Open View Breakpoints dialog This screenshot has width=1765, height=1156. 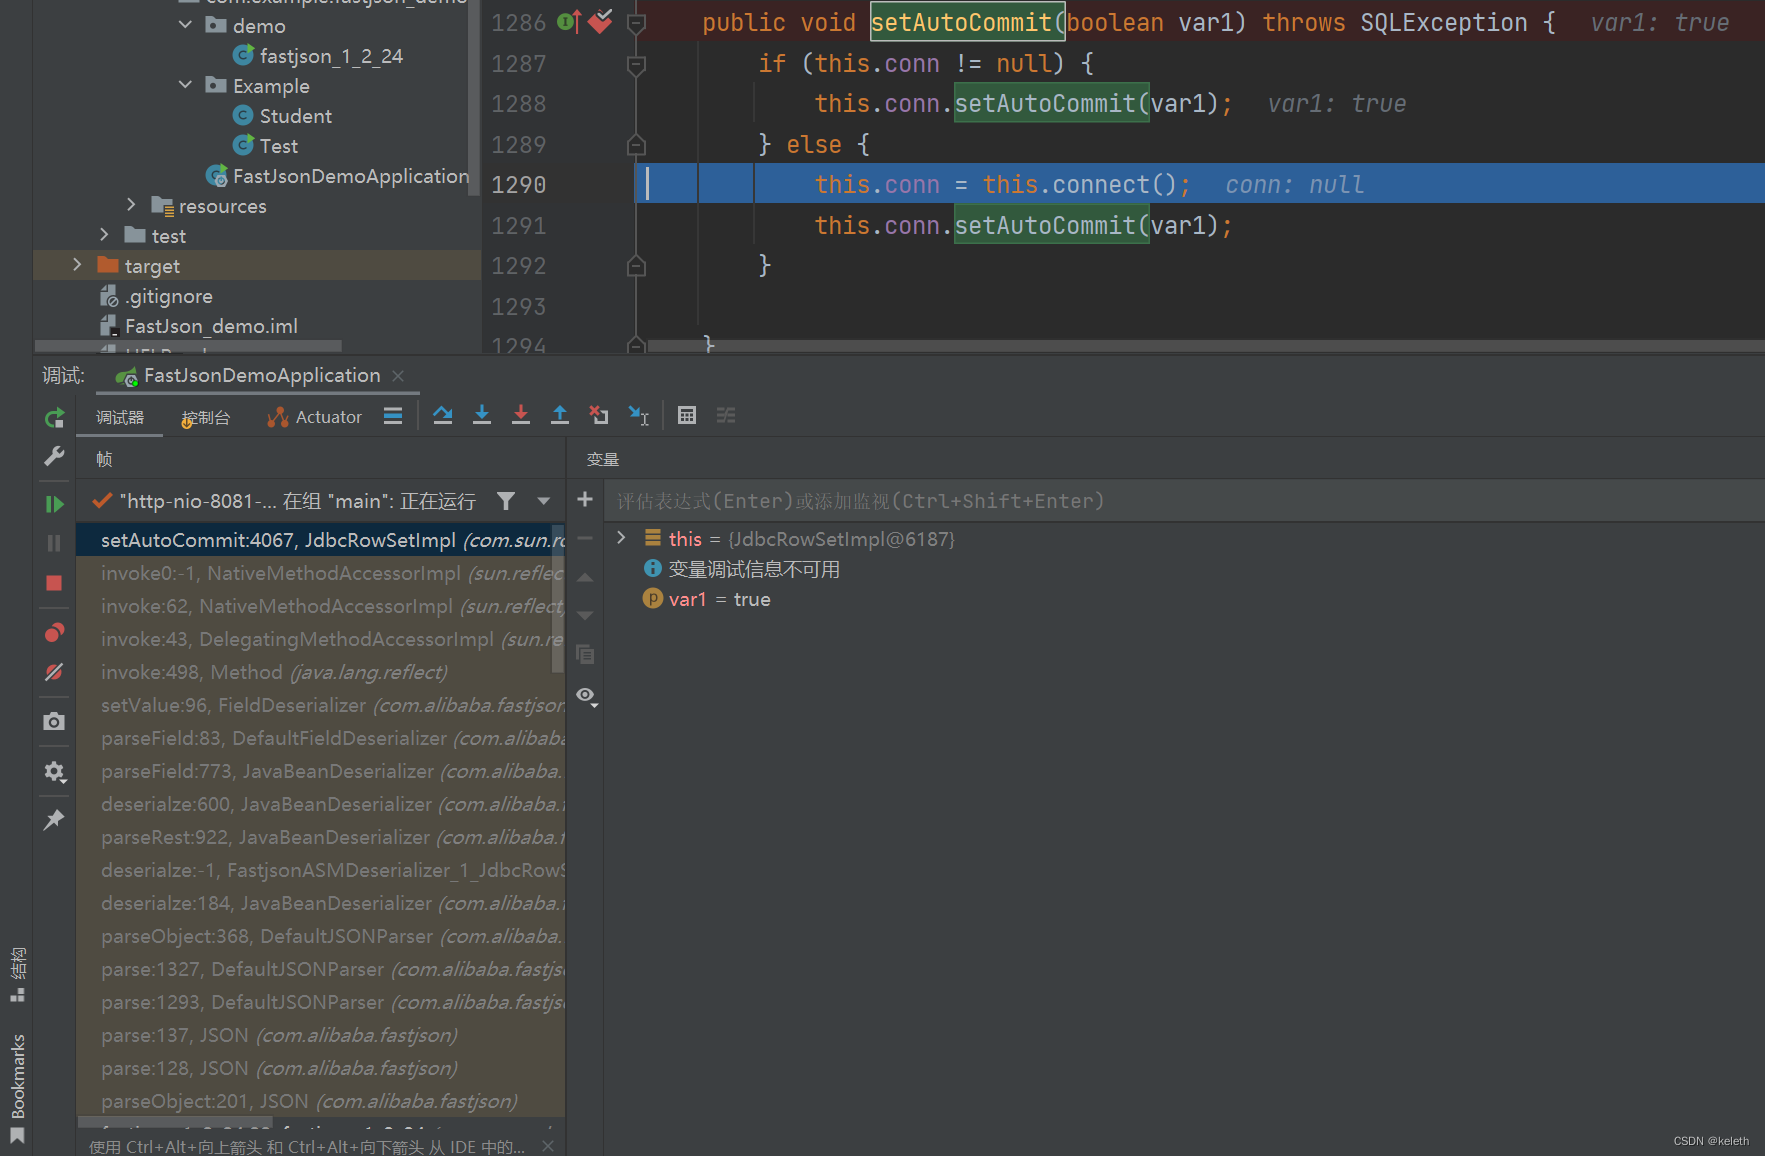(x=55, y=632)
